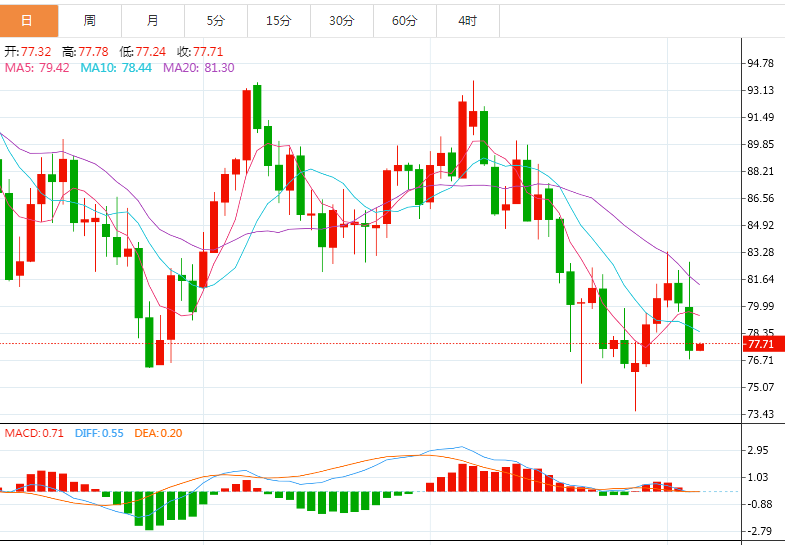The width and height of the screenshot is (785, 545).
Task: Click the DEA:0.20 label
Action: pos(158,433)
